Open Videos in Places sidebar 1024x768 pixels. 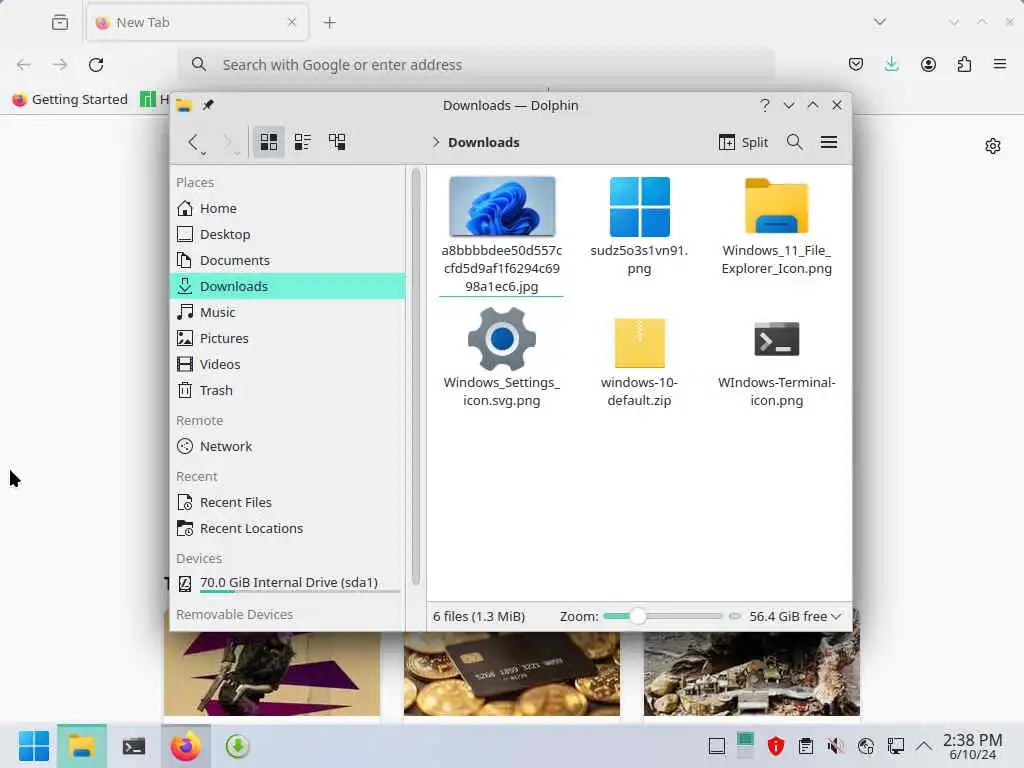[287, 364]
